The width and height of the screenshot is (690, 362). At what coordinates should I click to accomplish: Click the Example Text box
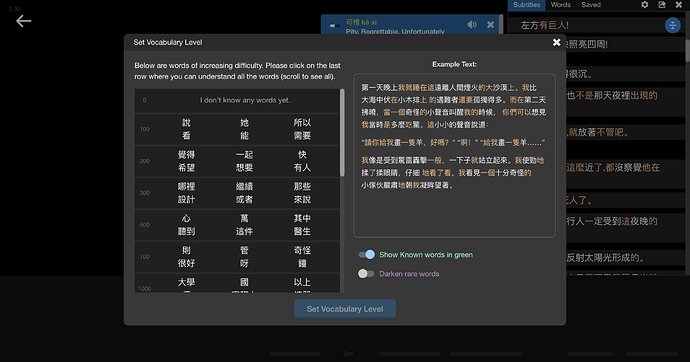[454, 155]
